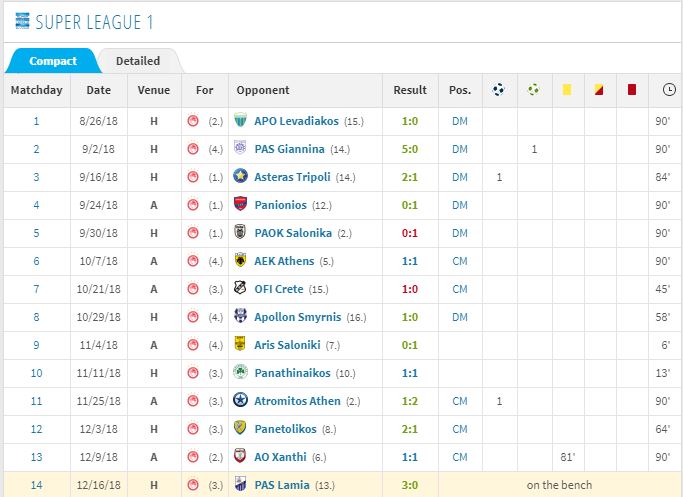Click the Asteras Tripoli club crest
Image resolution: width=683 pixels, height=497 pixels.
click(240, 177)
